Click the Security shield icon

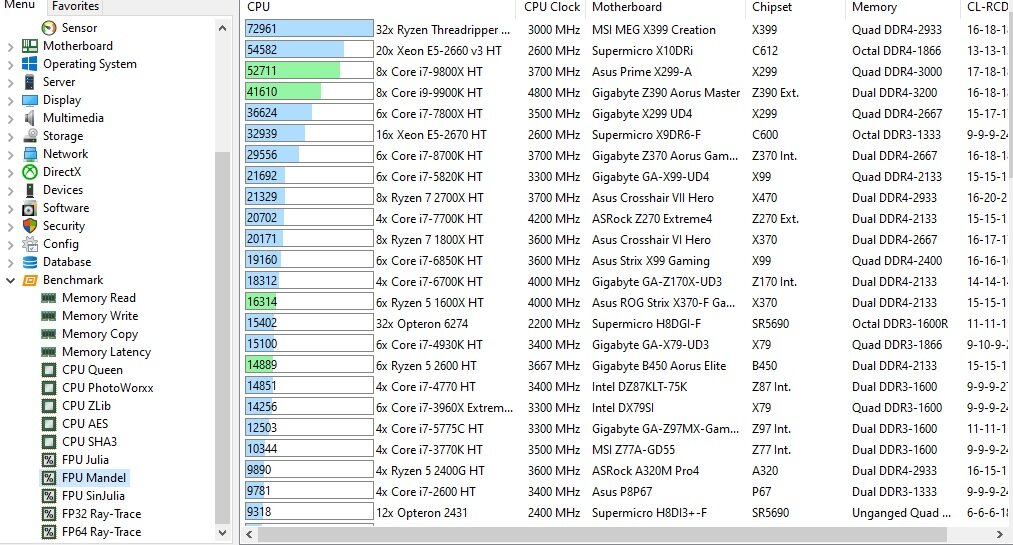[x=30, y=226]
